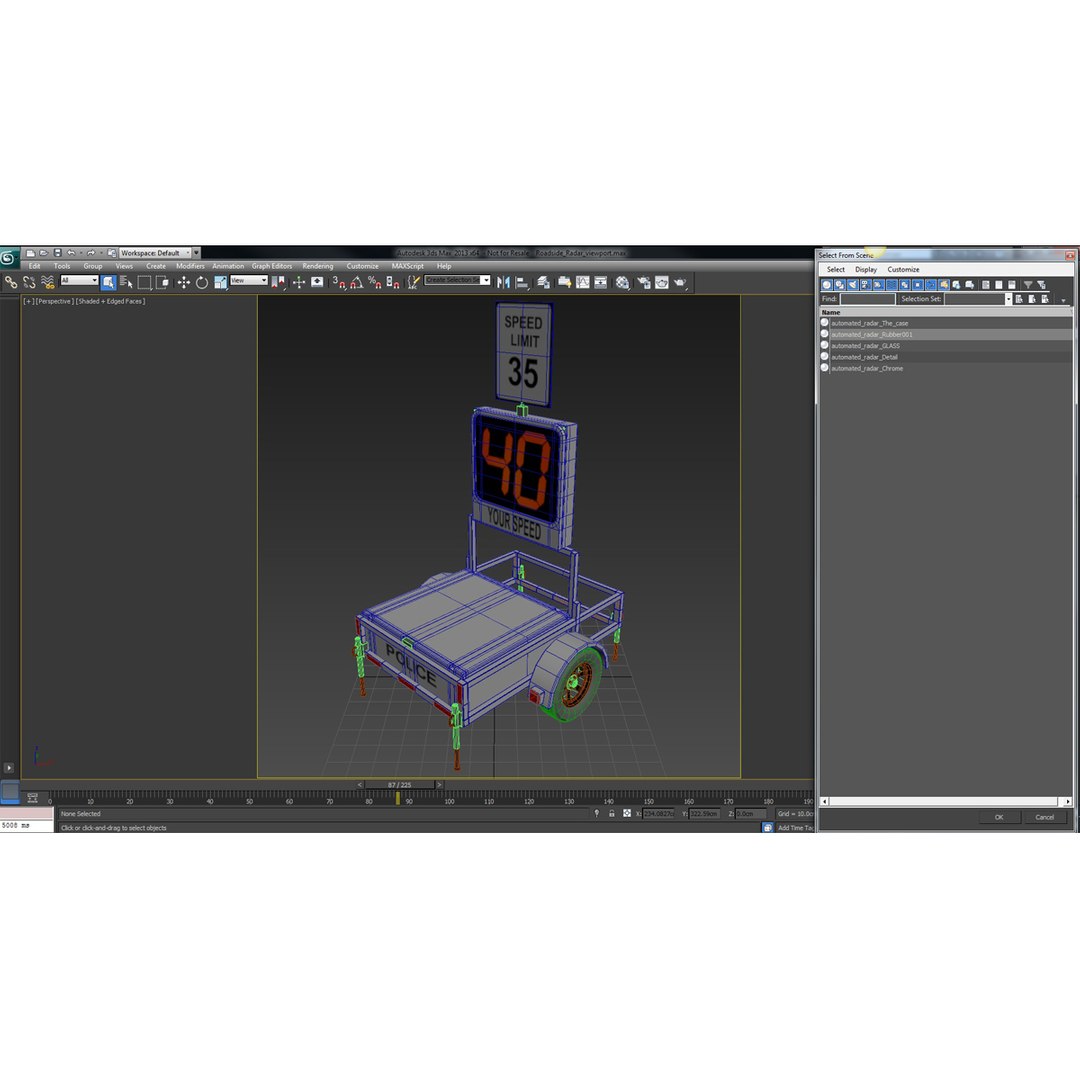This screenshot has width=1080, height=1080.
Task: Toggle Window/Crossing selection icon
Action: tap(163, 282)
